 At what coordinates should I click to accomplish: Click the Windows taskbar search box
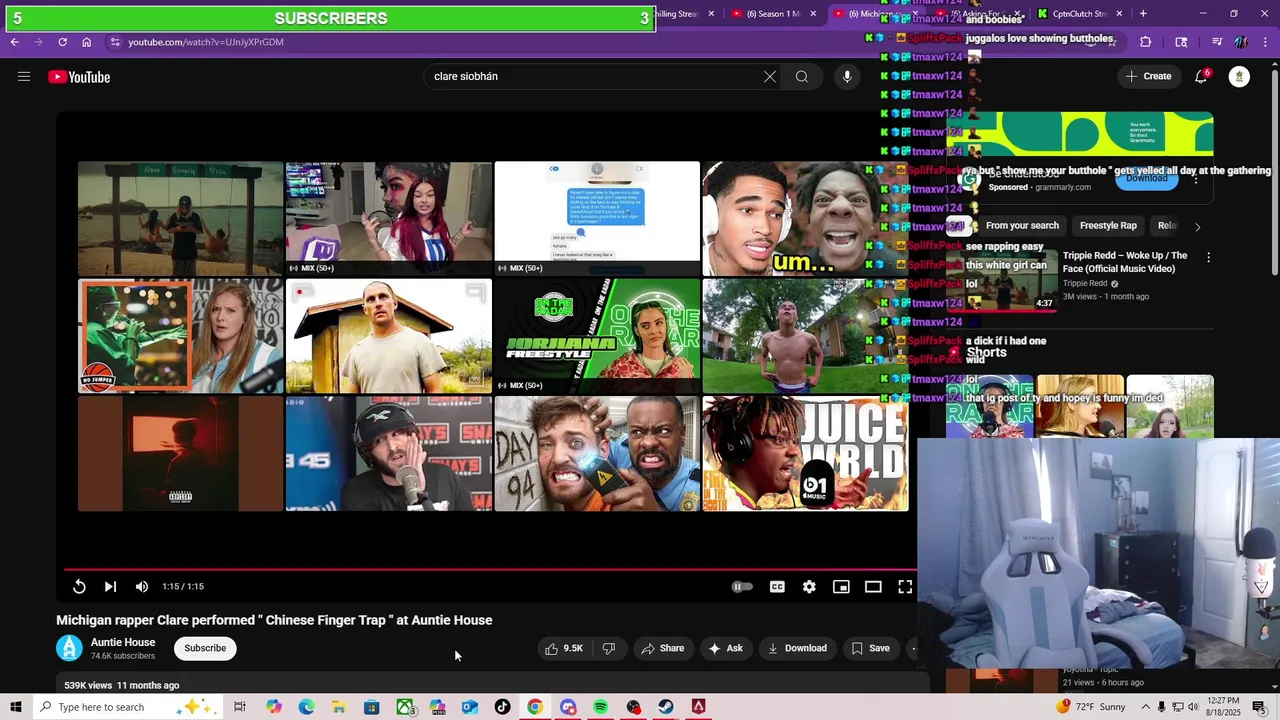tap(127, 707)
